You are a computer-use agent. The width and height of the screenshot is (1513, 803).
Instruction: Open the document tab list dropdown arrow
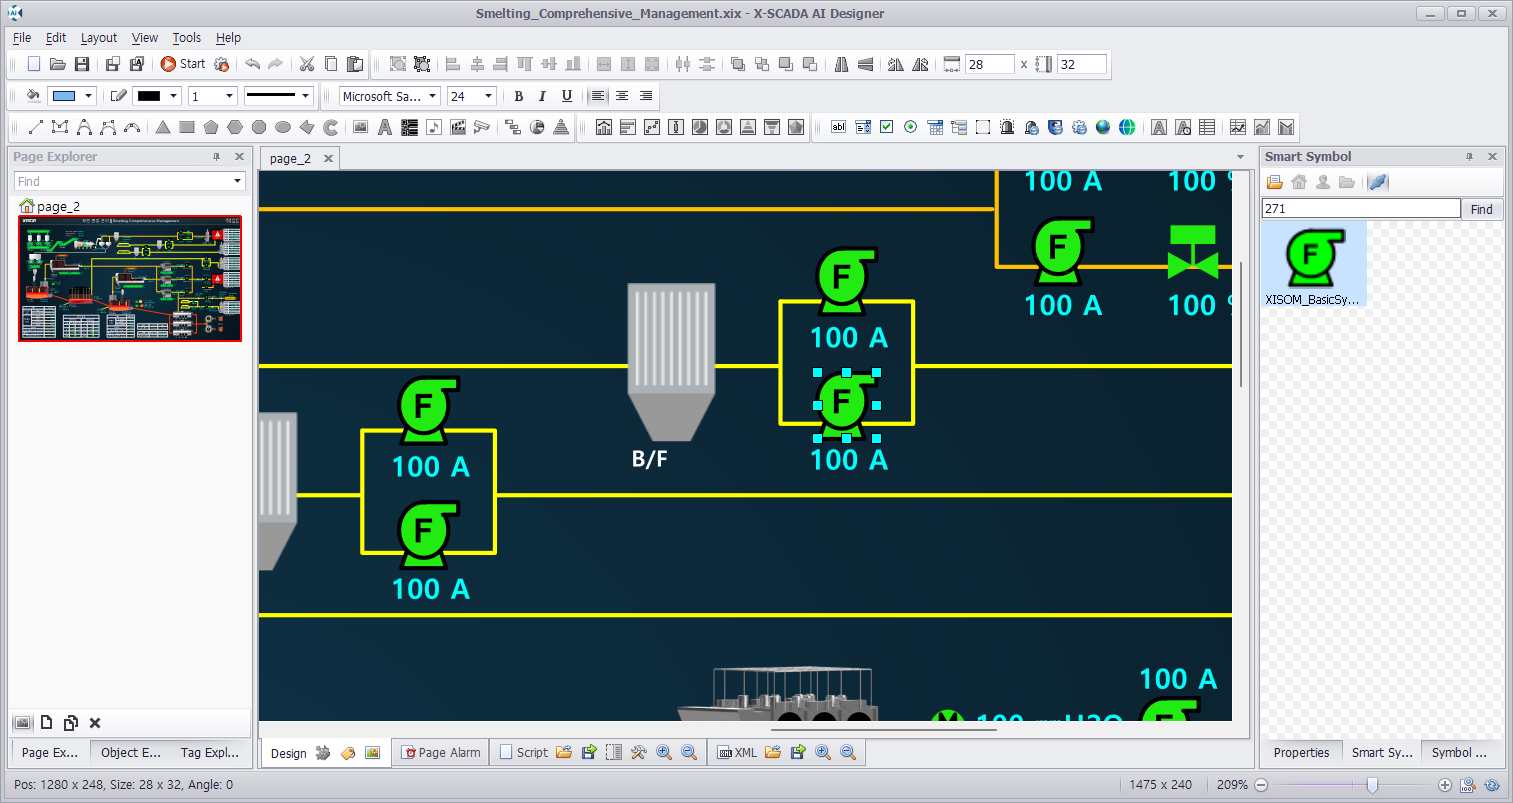pyautogui.click(x=1241, y=157)
